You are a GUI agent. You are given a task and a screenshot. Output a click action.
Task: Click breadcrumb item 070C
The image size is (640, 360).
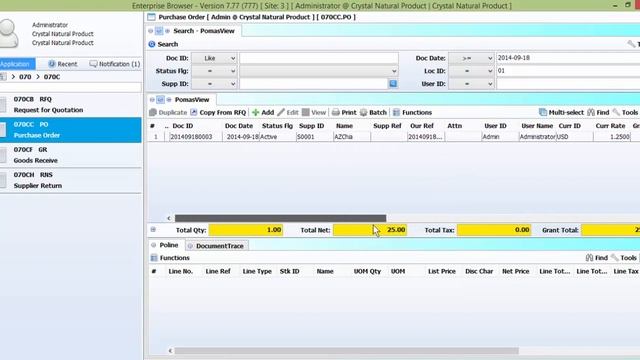pyautogui.click(x=52, y=77)
